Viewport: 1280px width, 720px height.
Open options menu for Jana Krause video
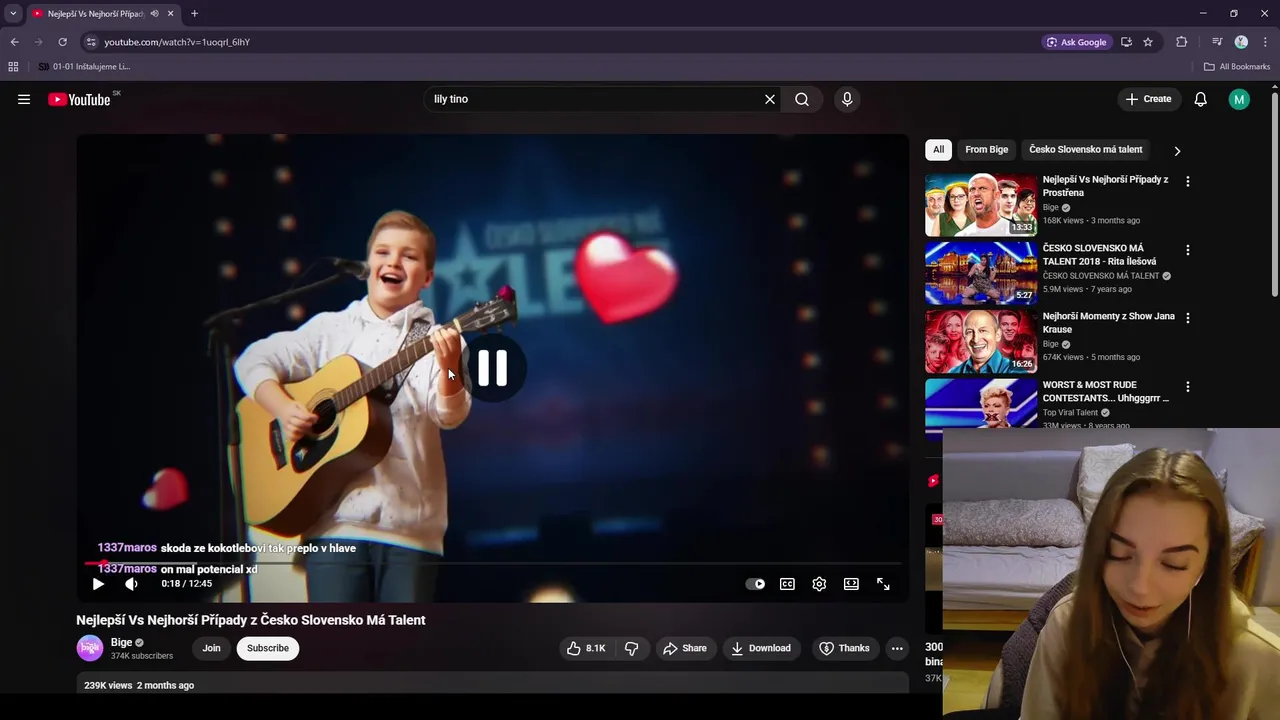[x=1187, y=318]
